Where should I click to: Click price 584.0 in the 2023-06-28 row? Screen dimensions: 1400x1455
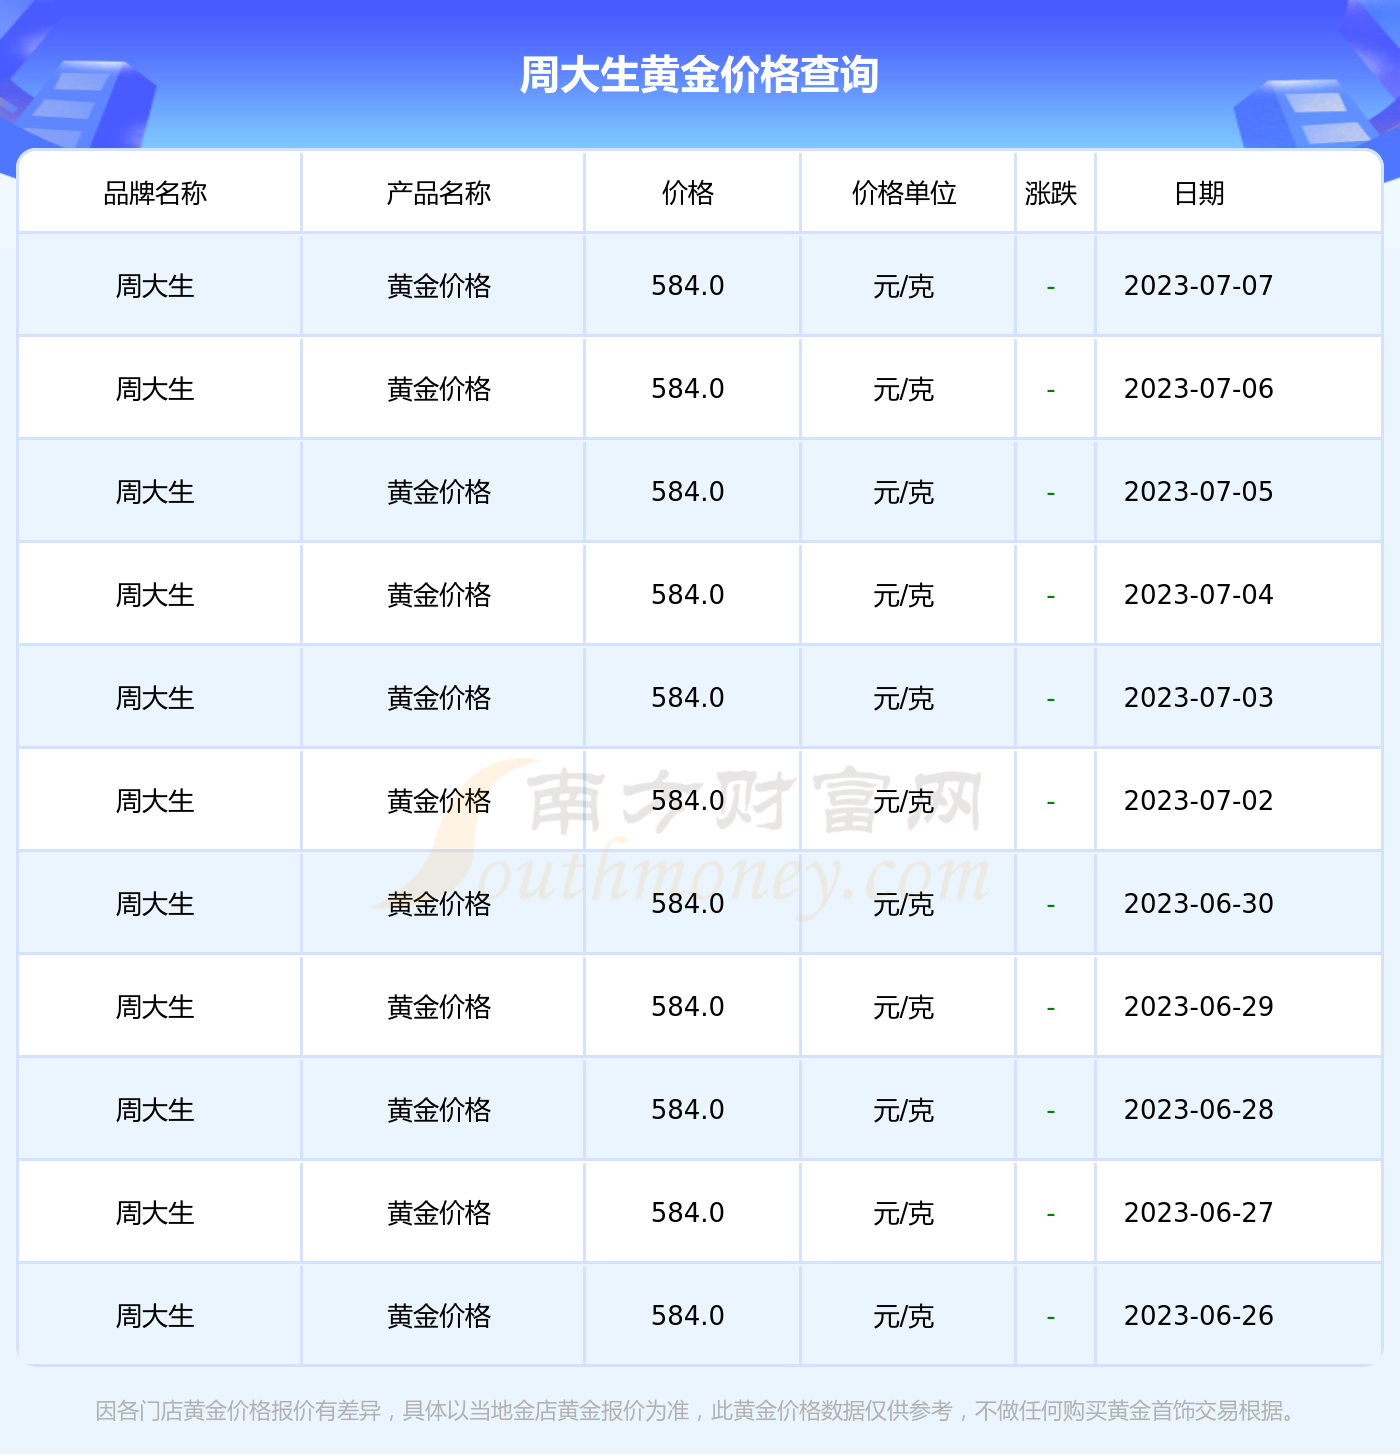click(688, 1110)
